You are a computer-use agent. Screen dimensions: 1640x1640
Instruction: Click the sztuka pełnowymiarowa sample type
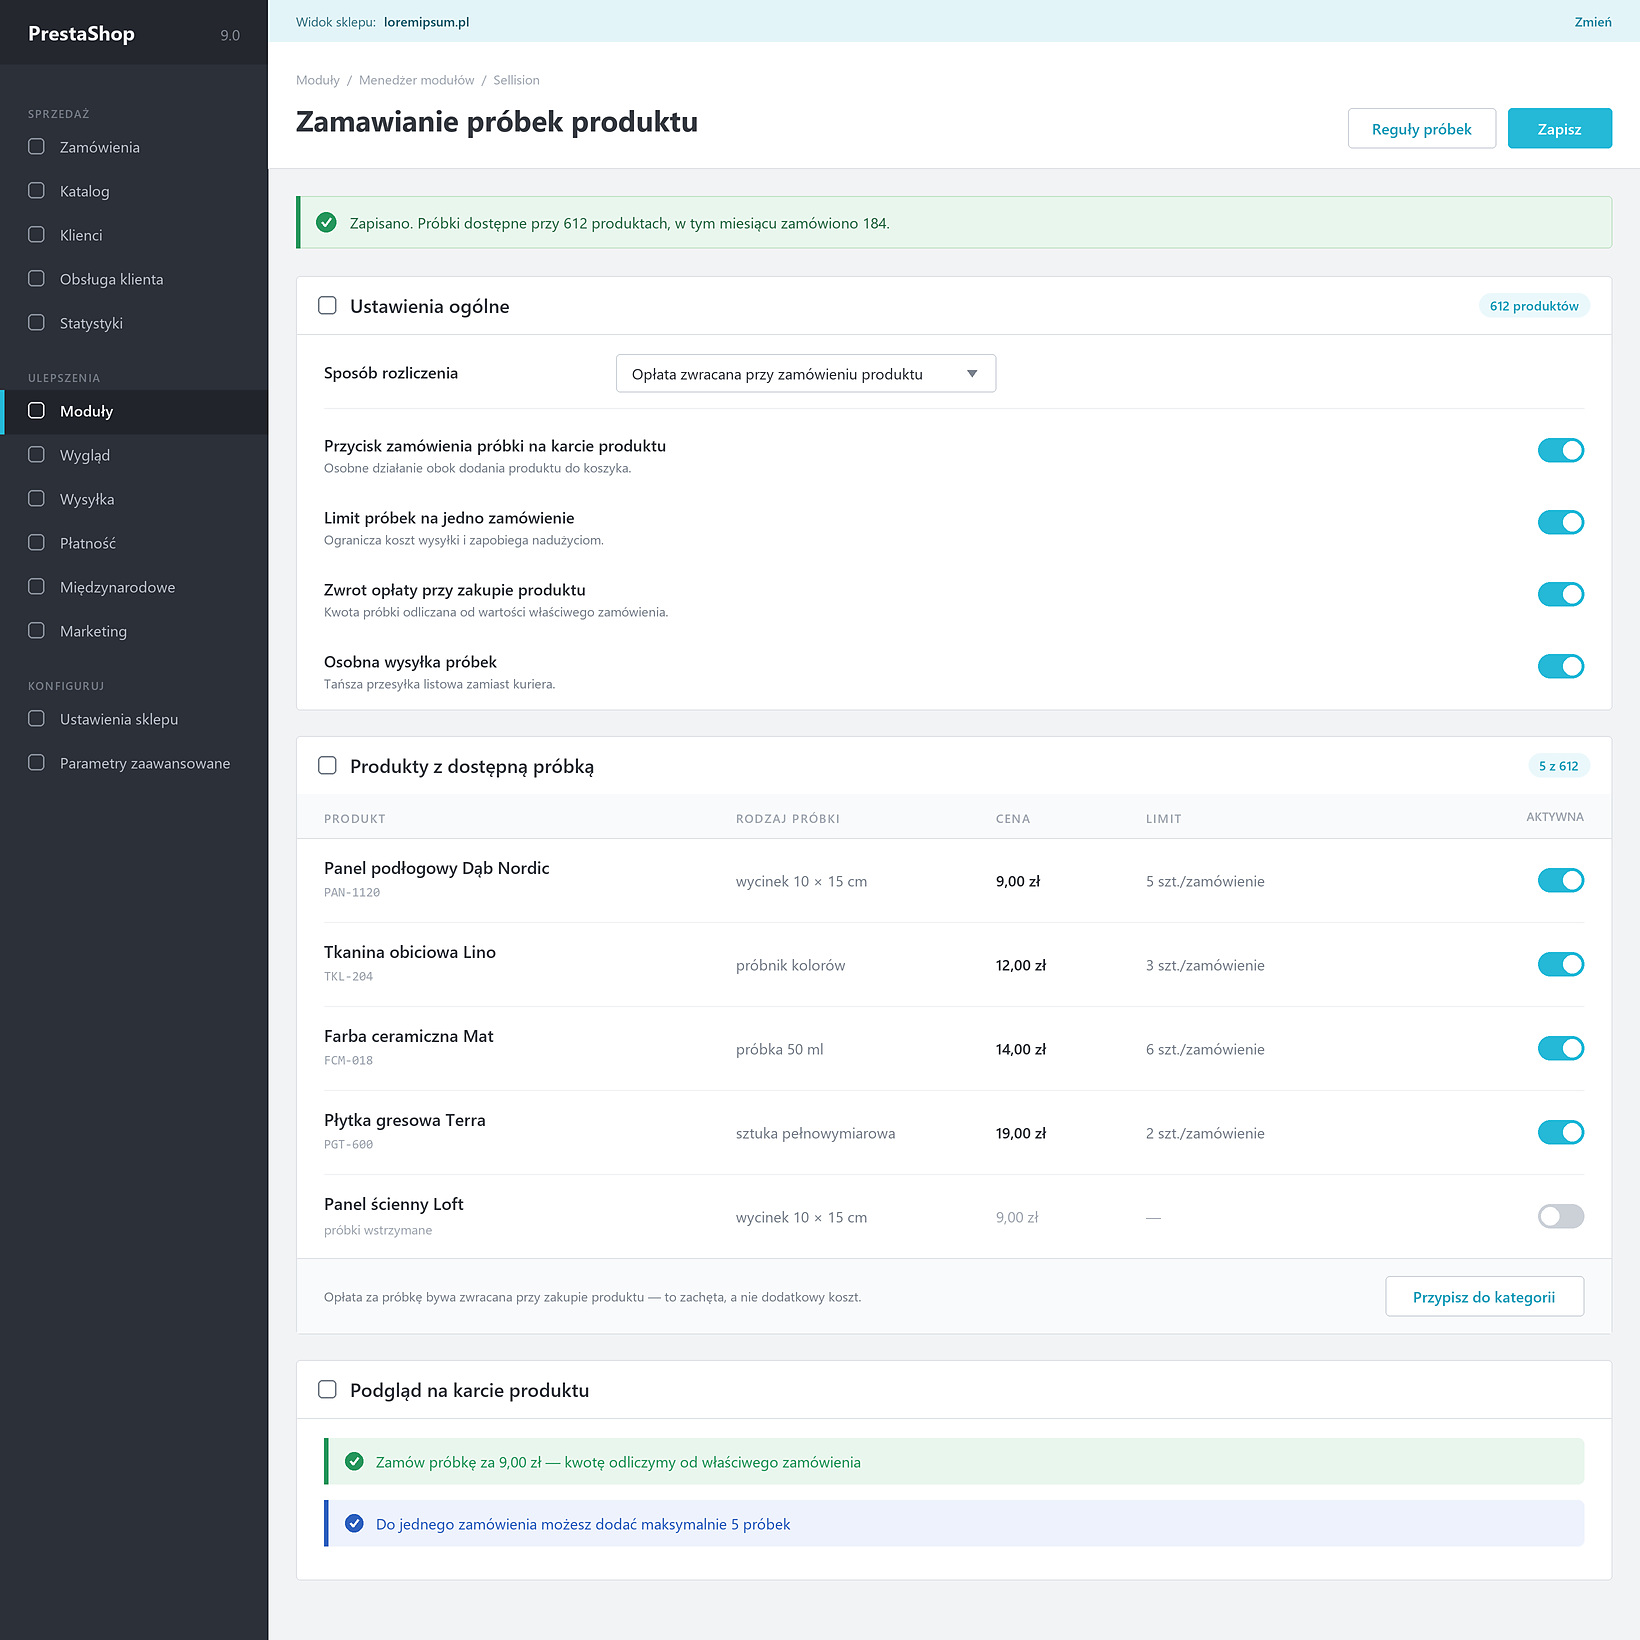click(816, 1133)
